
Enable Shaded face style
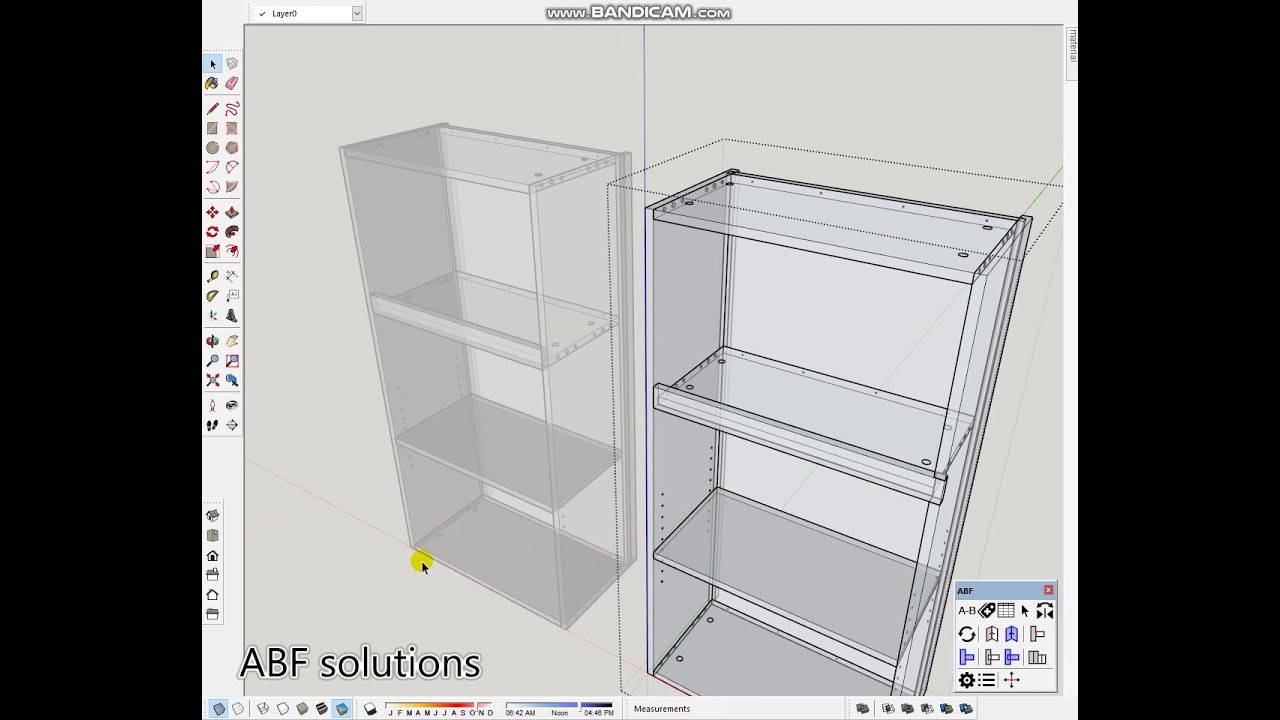click(302, 709)
